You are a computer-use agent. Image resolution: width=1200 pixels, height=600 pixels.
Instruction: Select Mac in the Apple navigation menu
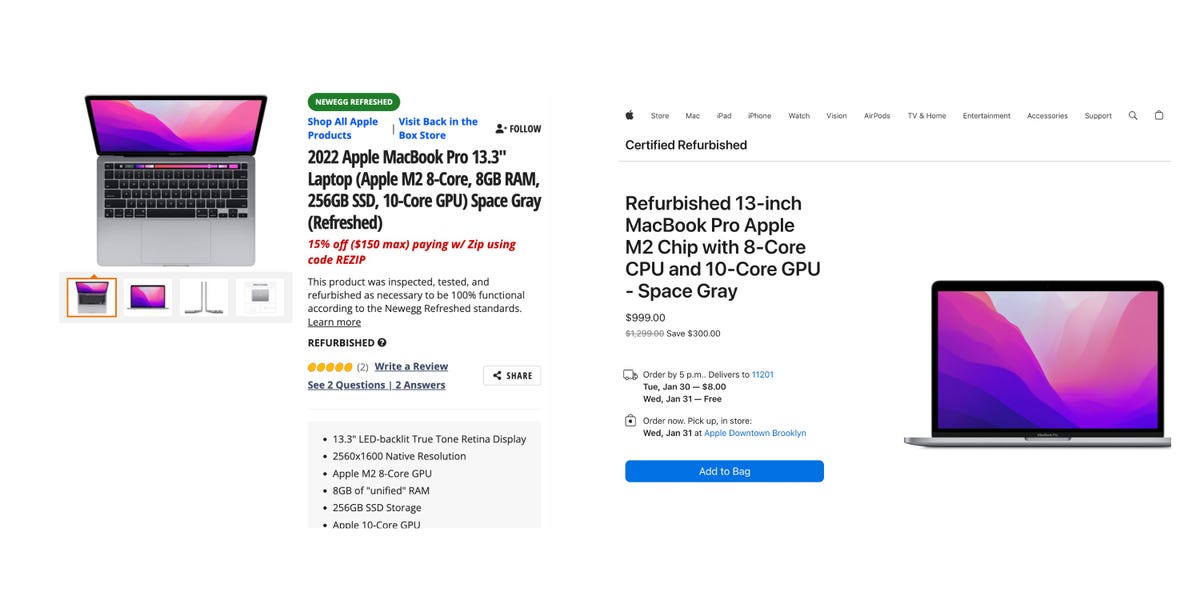(x=692, y=115)
